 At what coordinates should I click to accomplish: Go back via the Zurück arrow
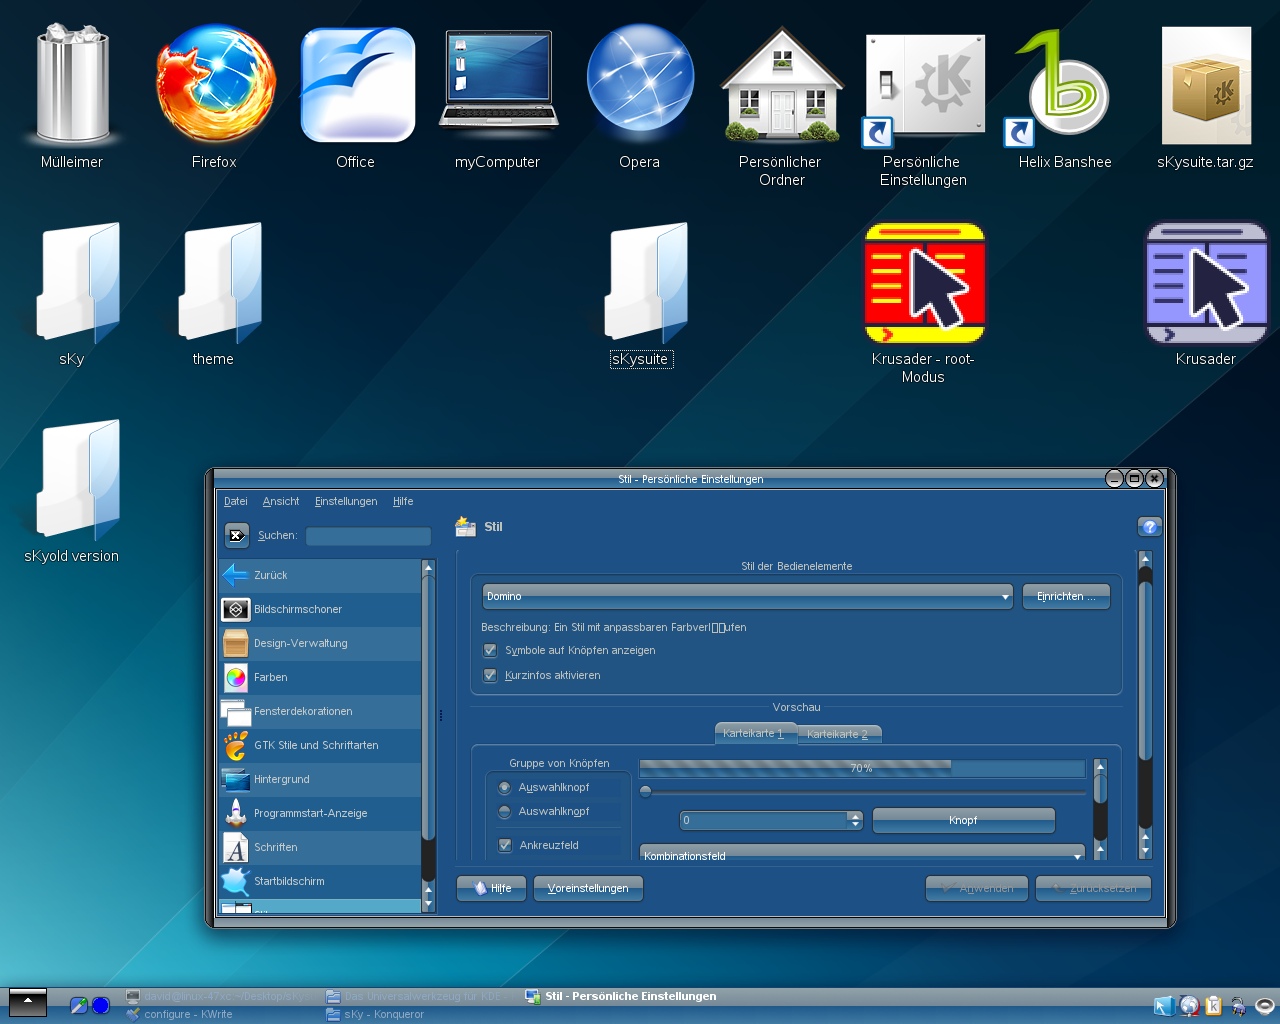pyautogui.click(x=321, y=575)
